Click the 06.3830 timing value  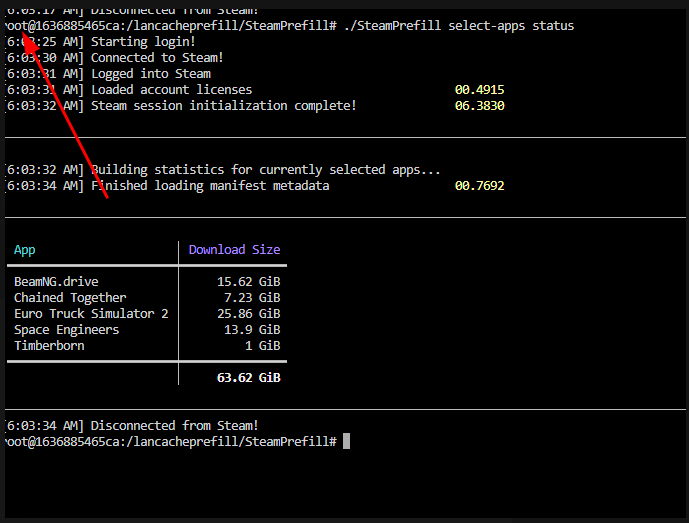coord(479,106)
